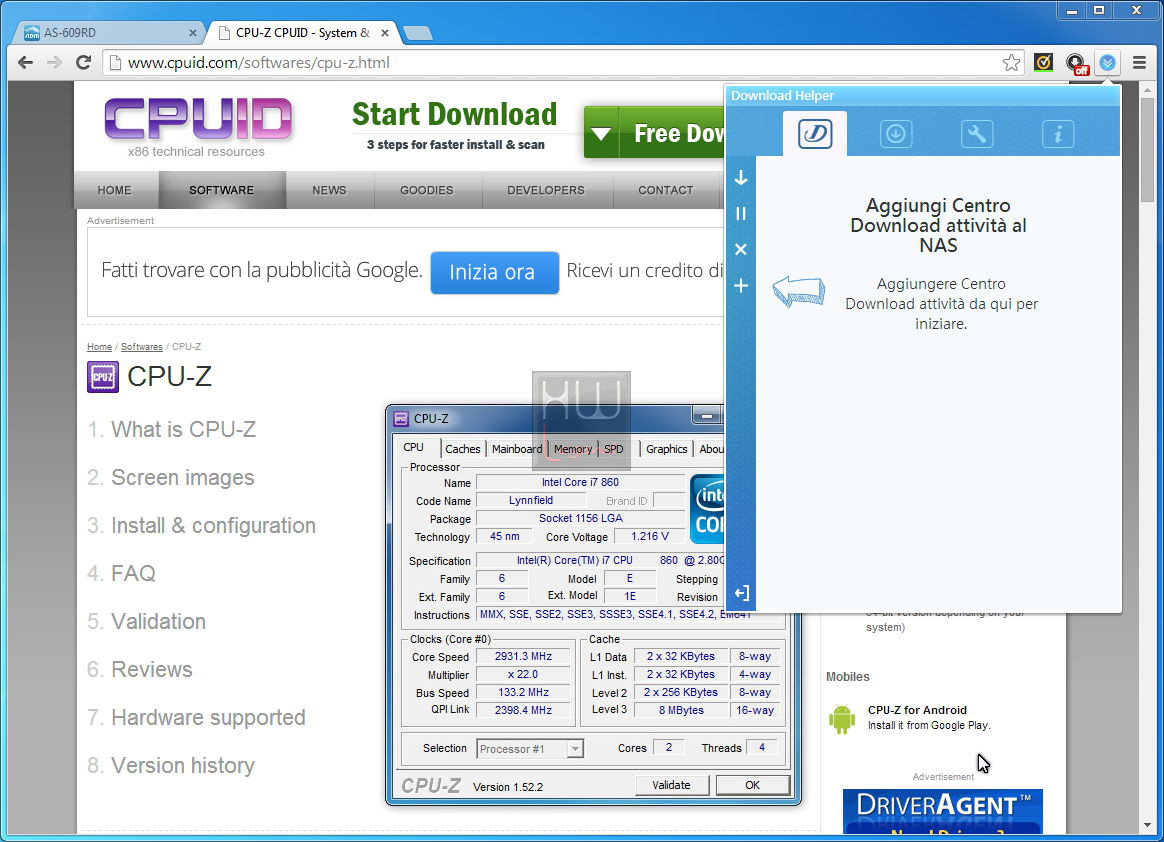
Task: Click the 'Aggiungi Centro Download attività al NAS' heading
Action: (x=938, y=226)
